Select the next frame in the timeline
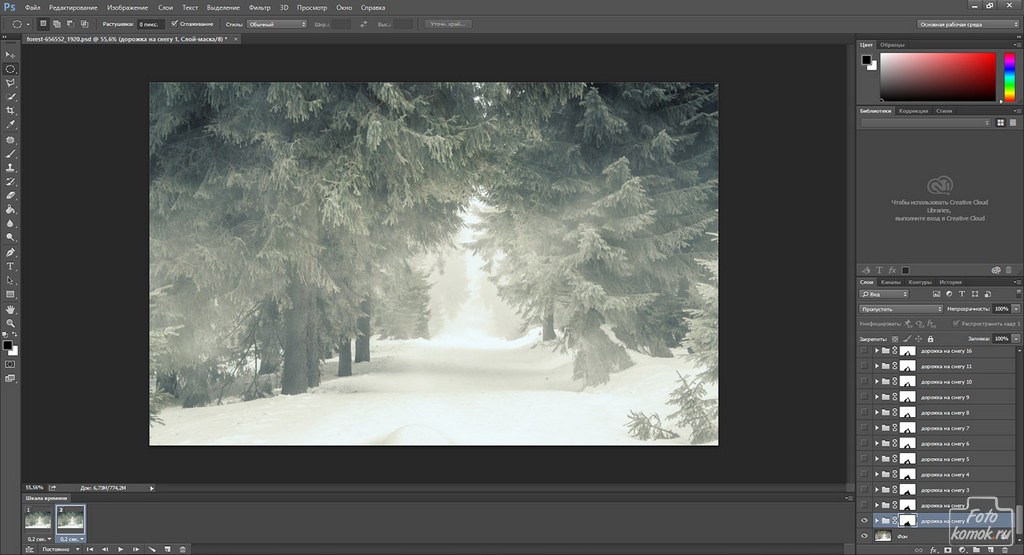This screenshot has height=555, width=1024. (x=136, y=549)
